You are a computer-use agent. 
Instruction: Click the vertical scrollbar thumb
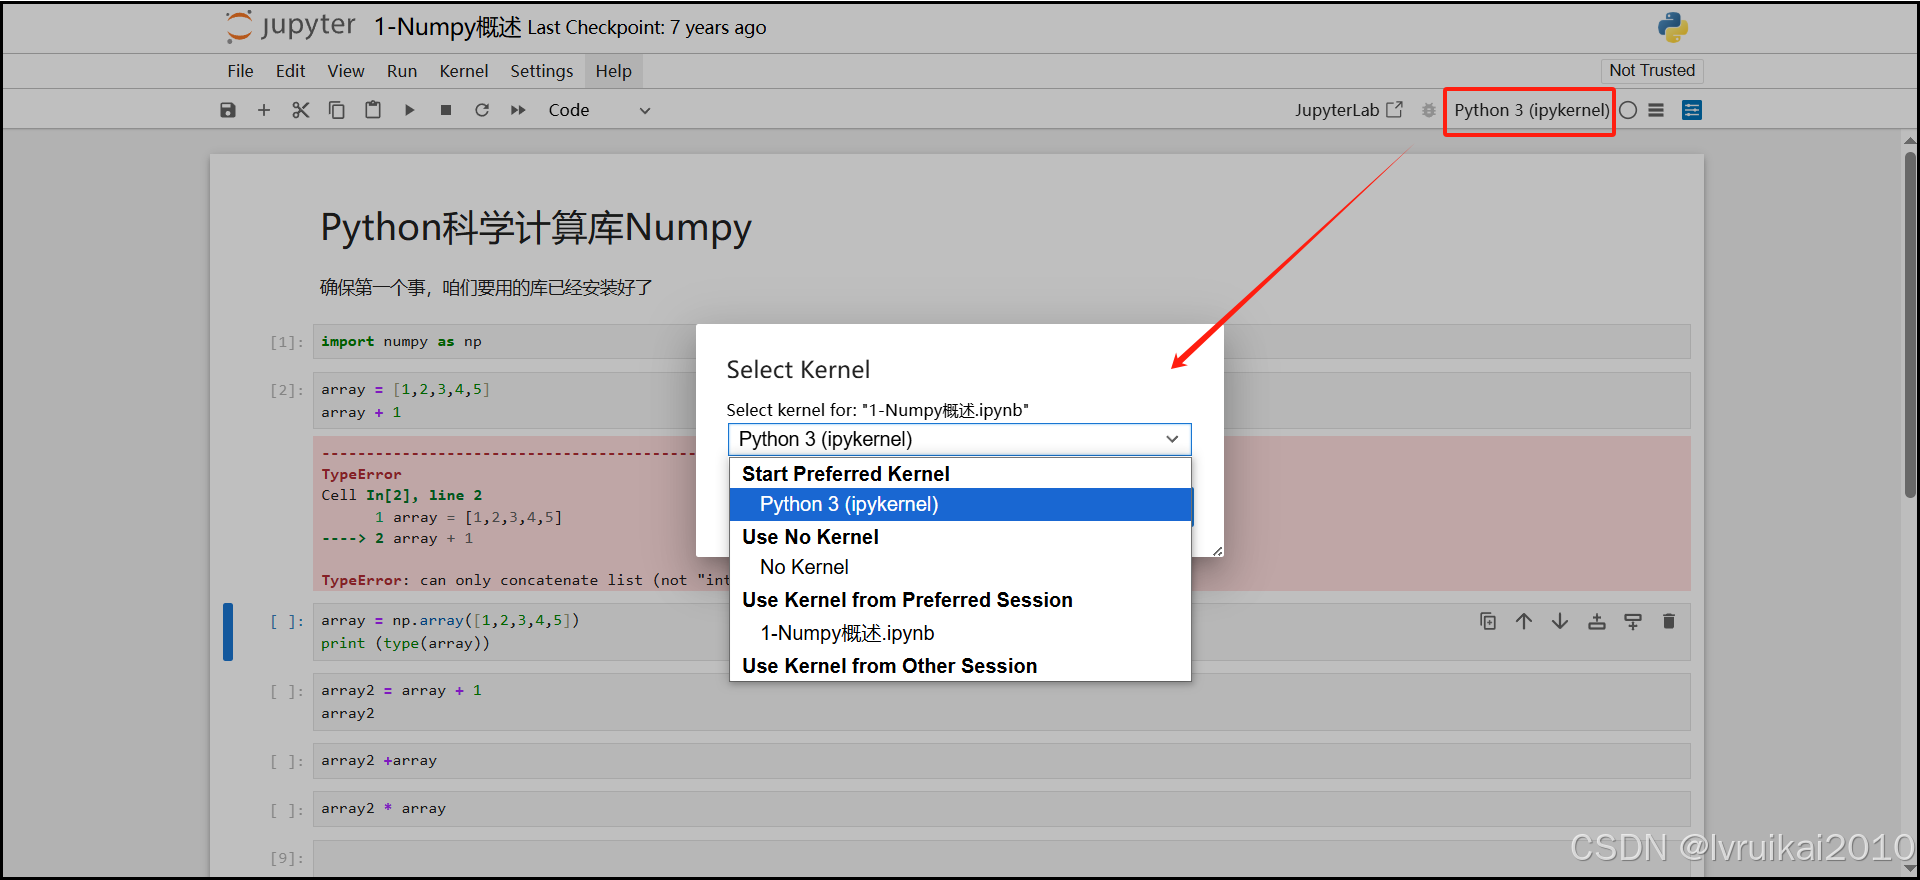[x=1910, y=325]
